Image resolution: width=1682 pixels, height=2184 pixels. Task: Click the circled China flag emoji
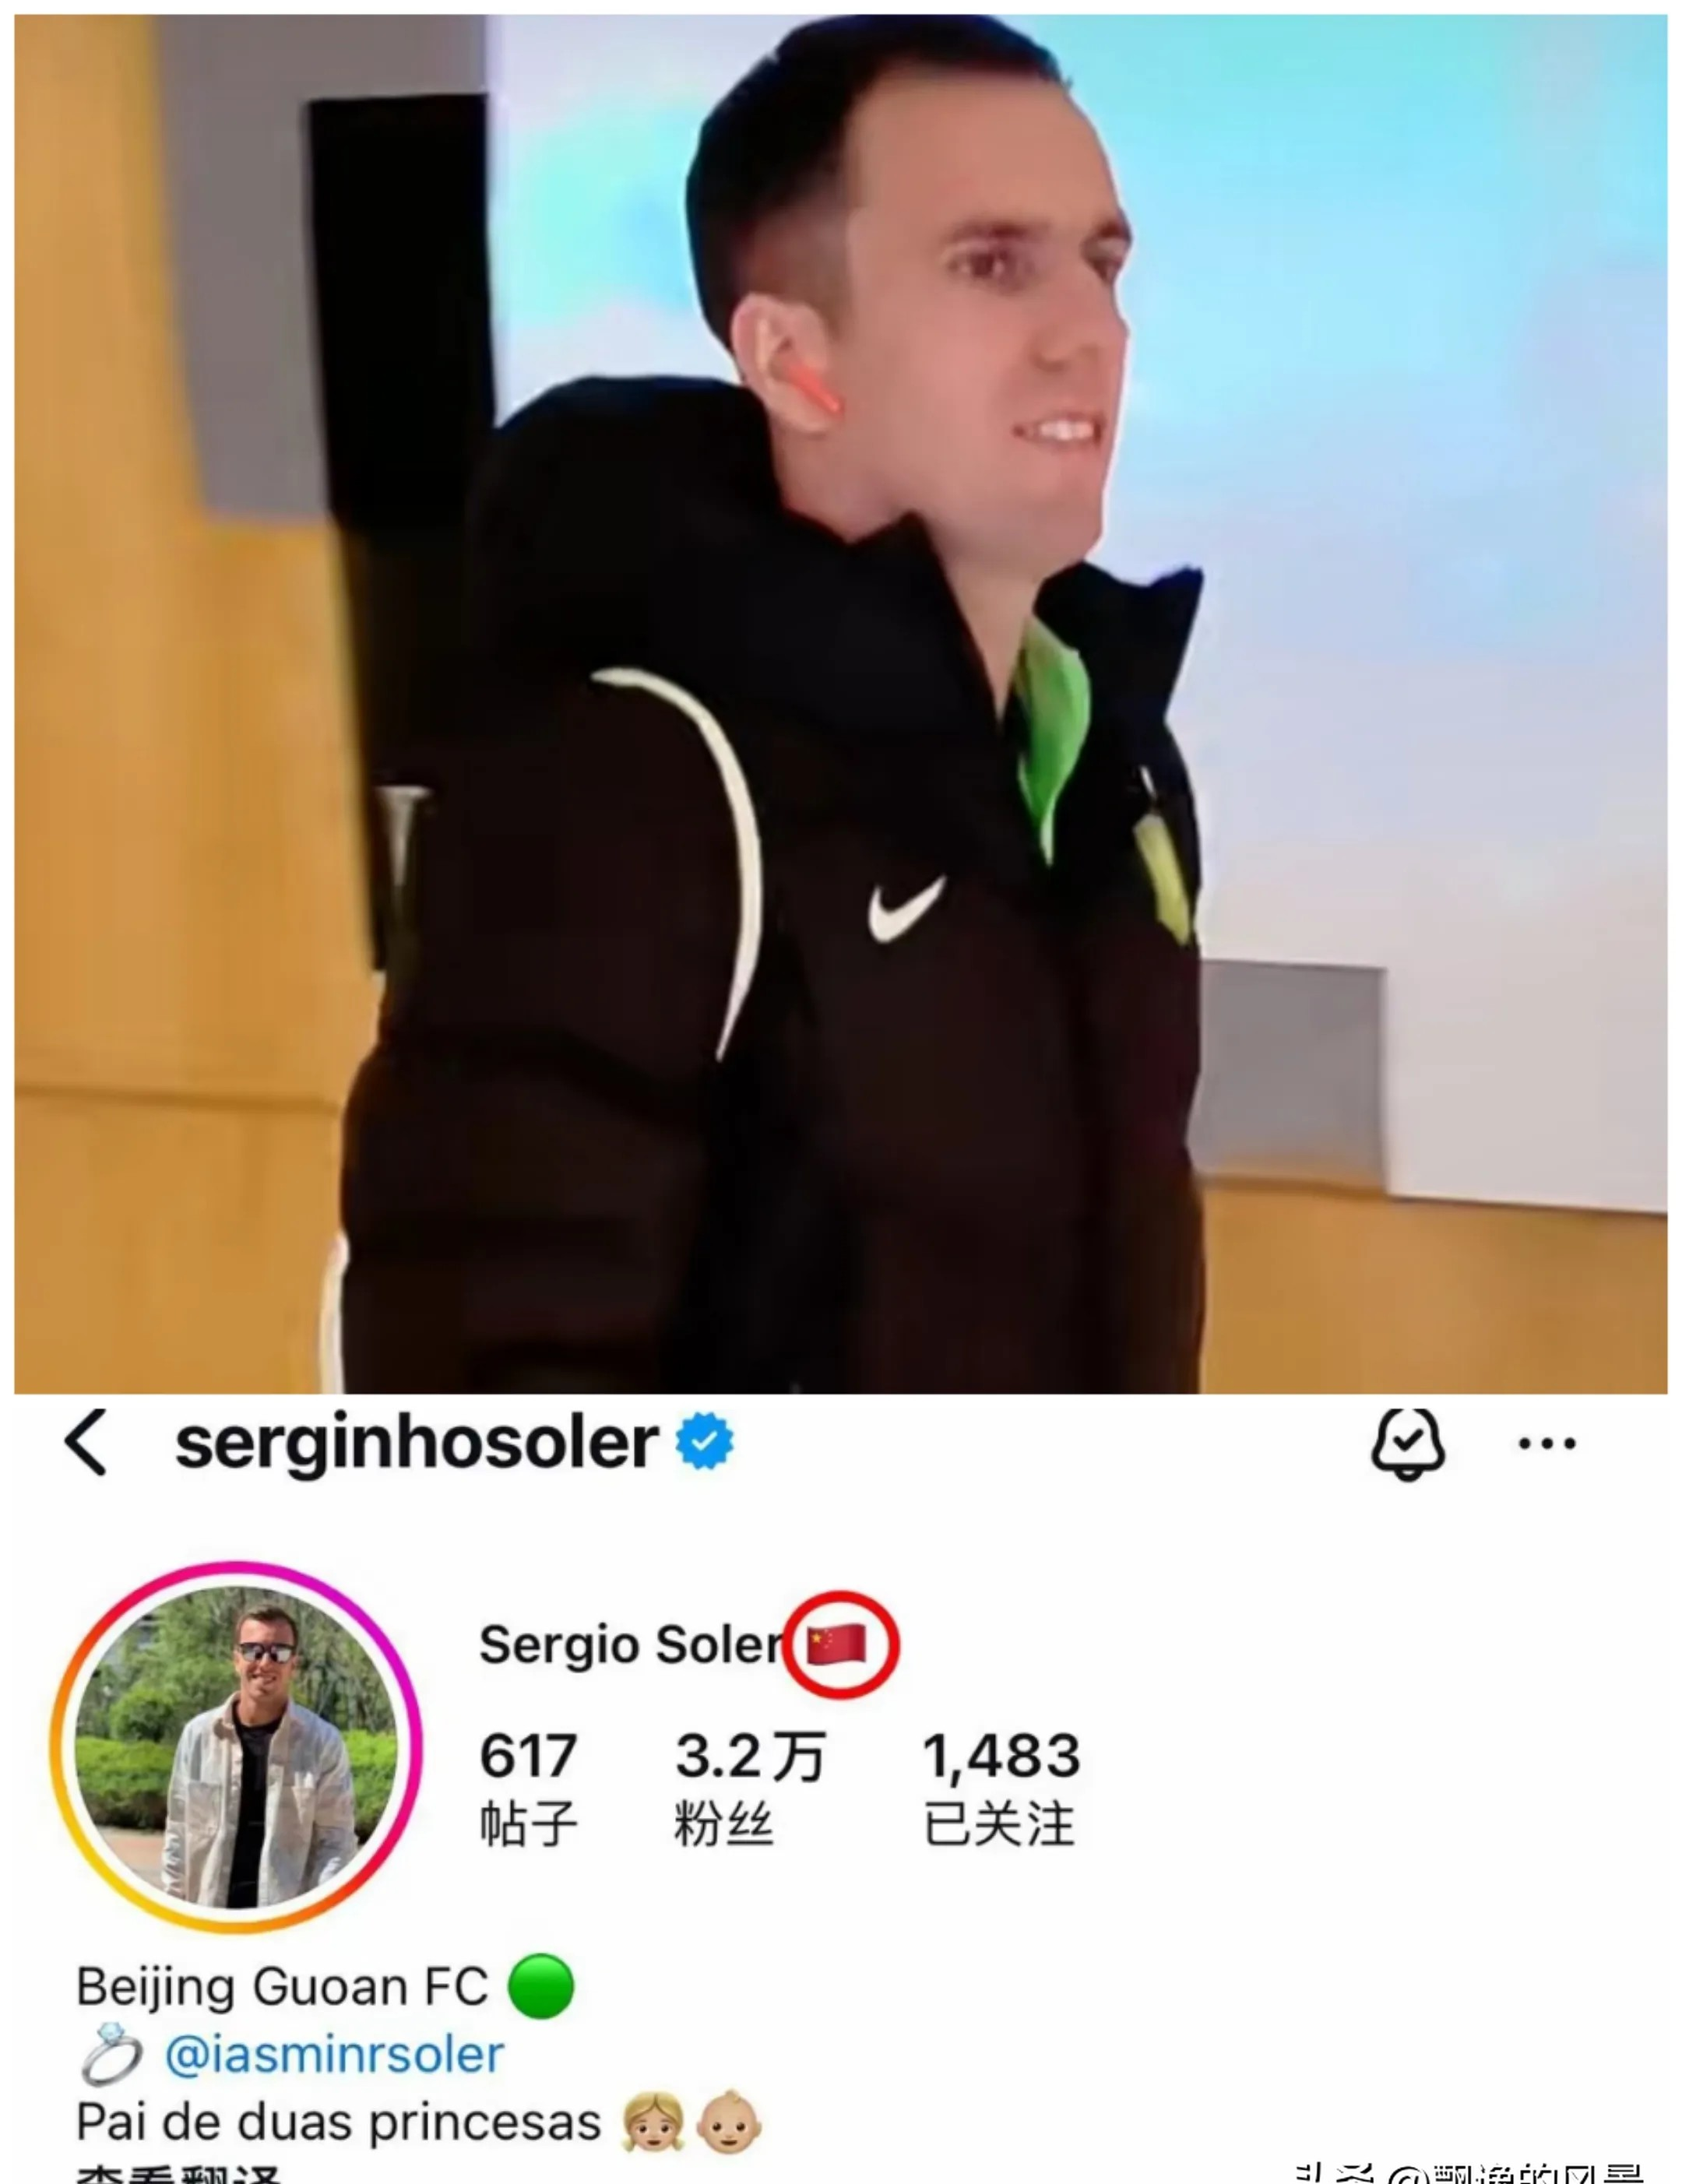tap(837, 1645)
